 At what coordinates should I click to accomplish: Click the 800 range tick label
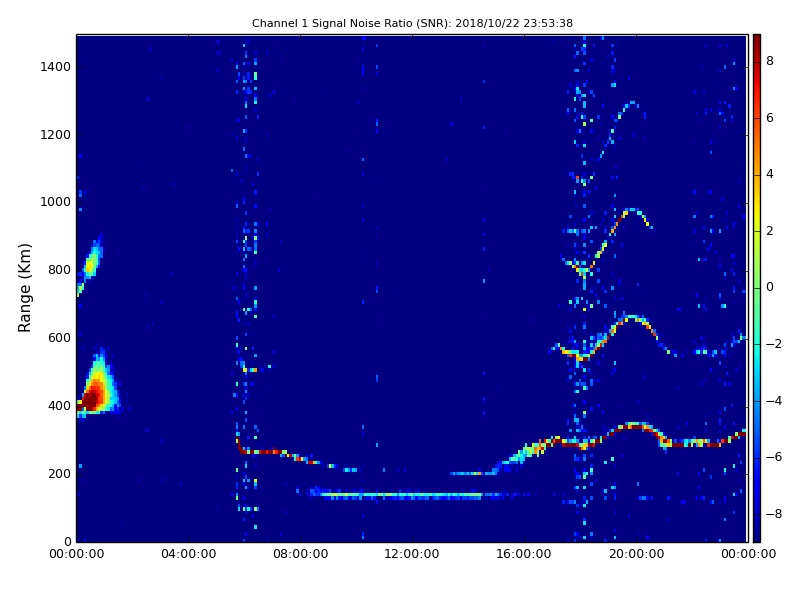(x=59, y=270)
